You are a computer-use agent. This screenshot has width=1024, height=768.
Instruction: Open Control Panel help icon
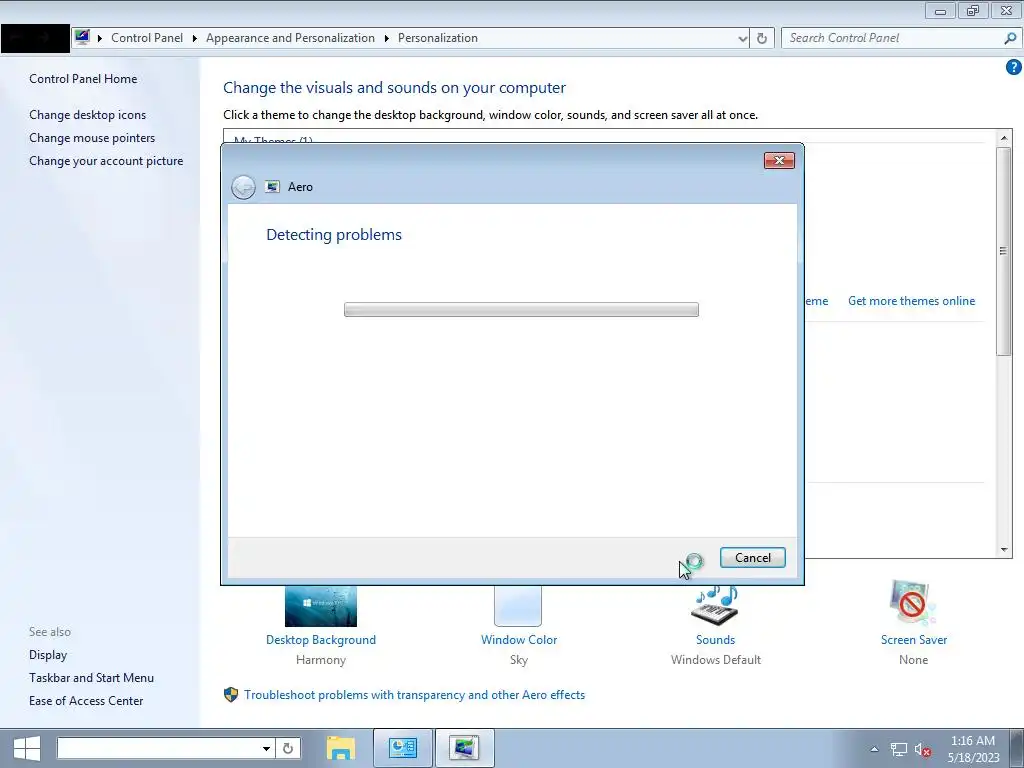point(1013,67)
